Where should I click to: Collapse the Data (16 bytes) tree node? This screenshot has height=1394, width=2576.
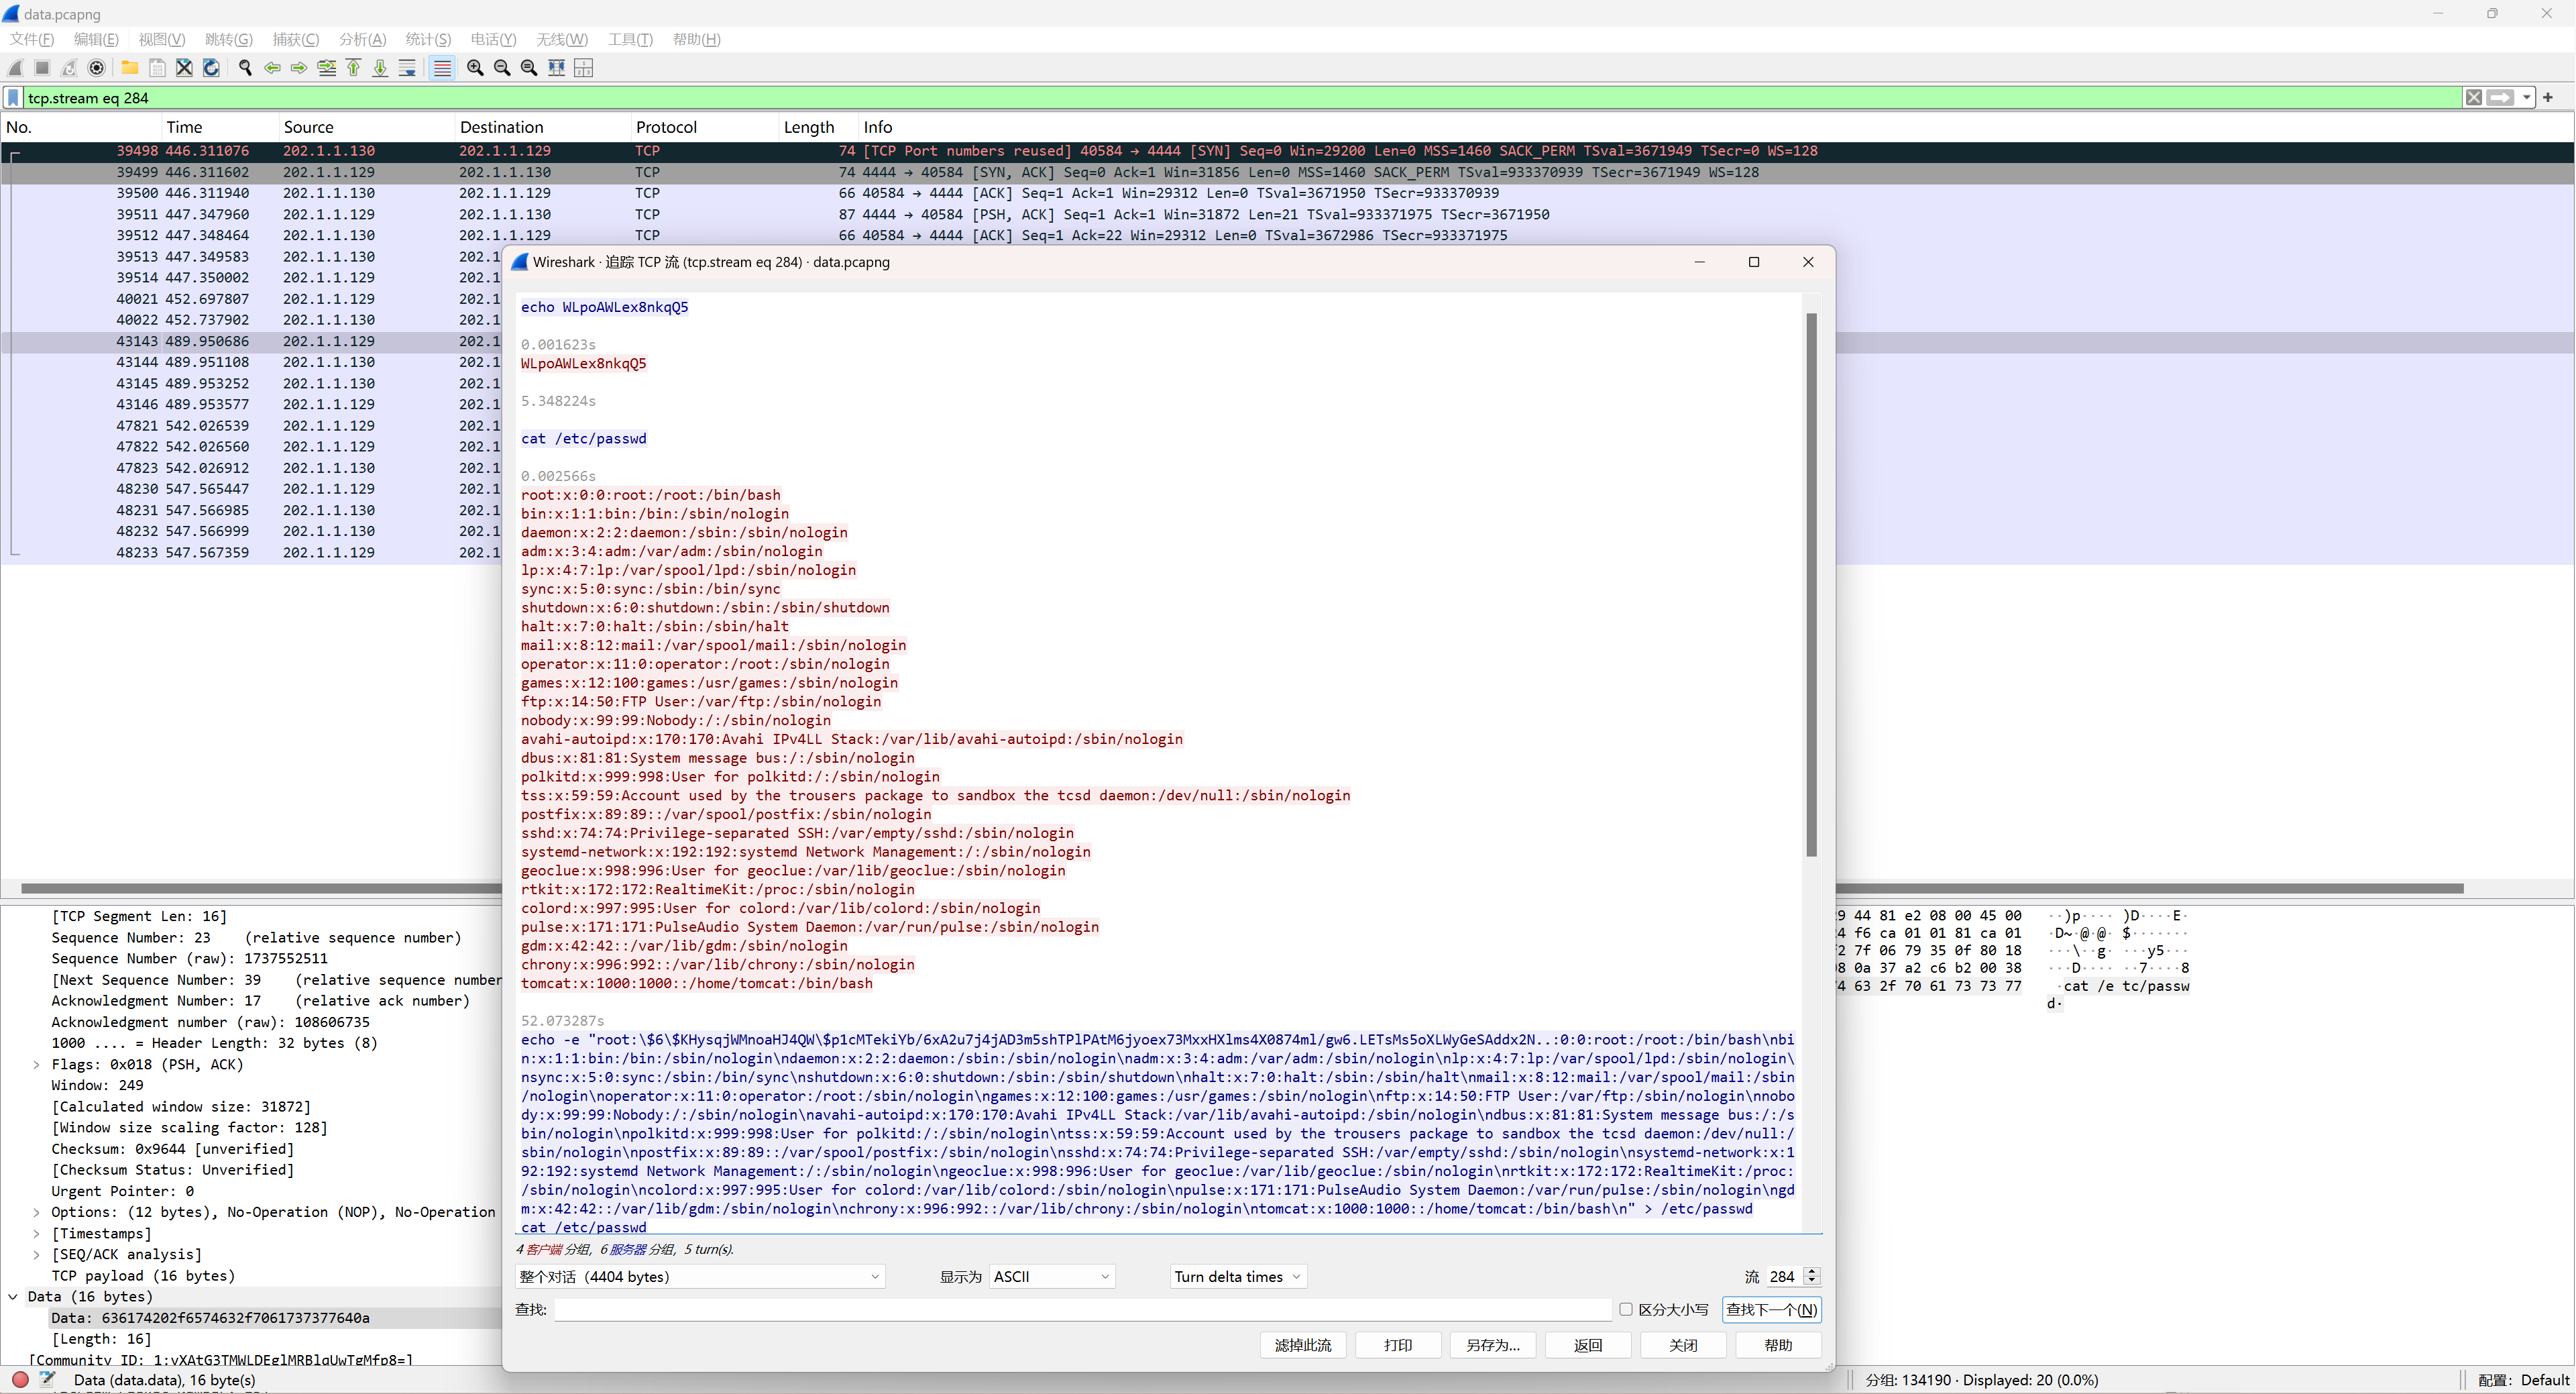pyautogui.click(x=13, y=1296)
